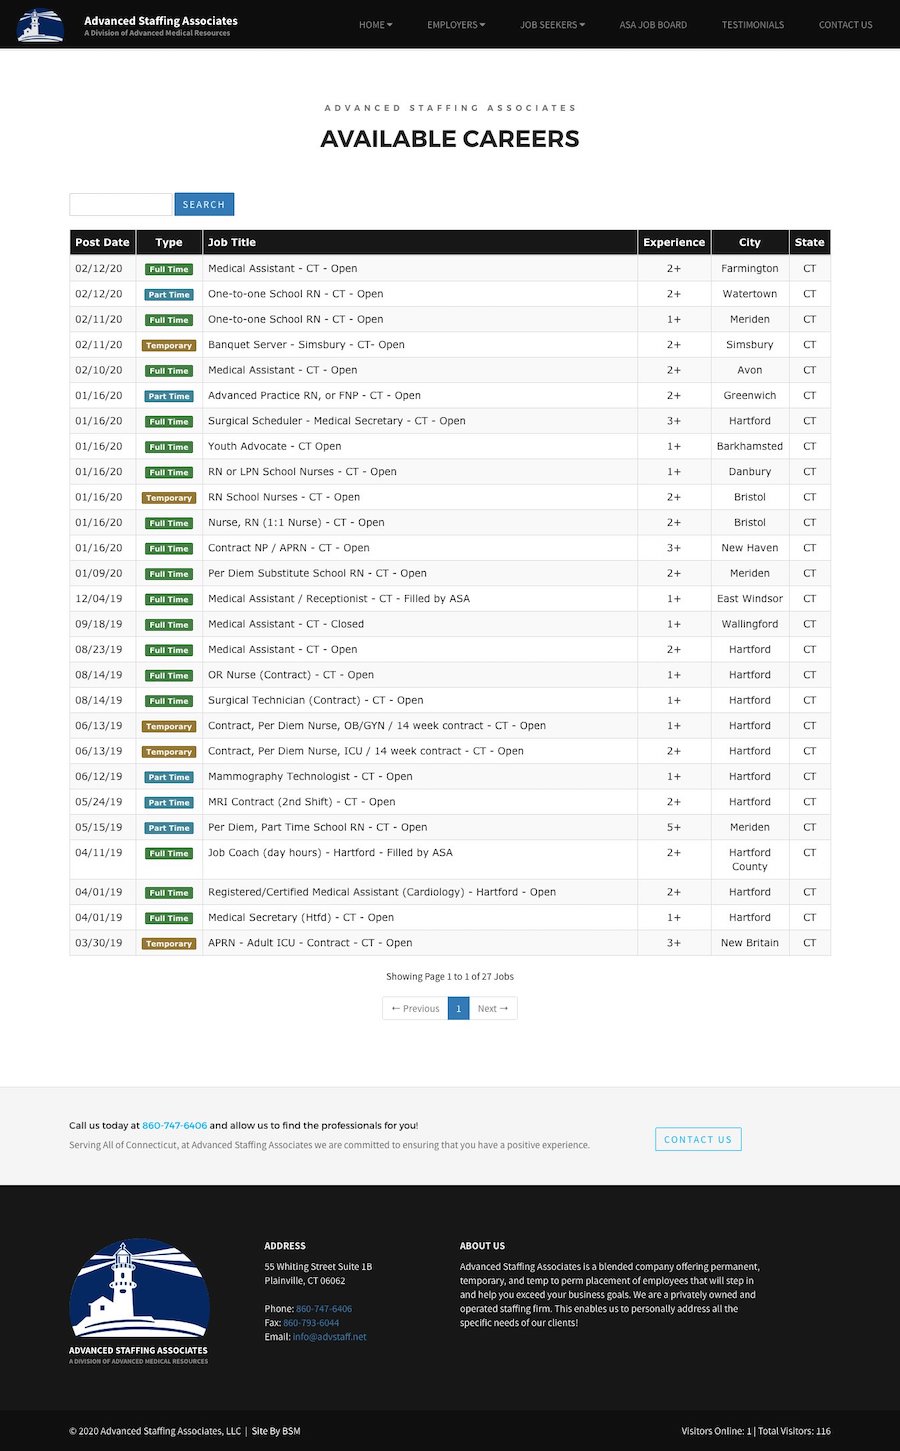Open Banquet Server - Simsbury job
Screen dimensions: 900x1451
[306, 345]
